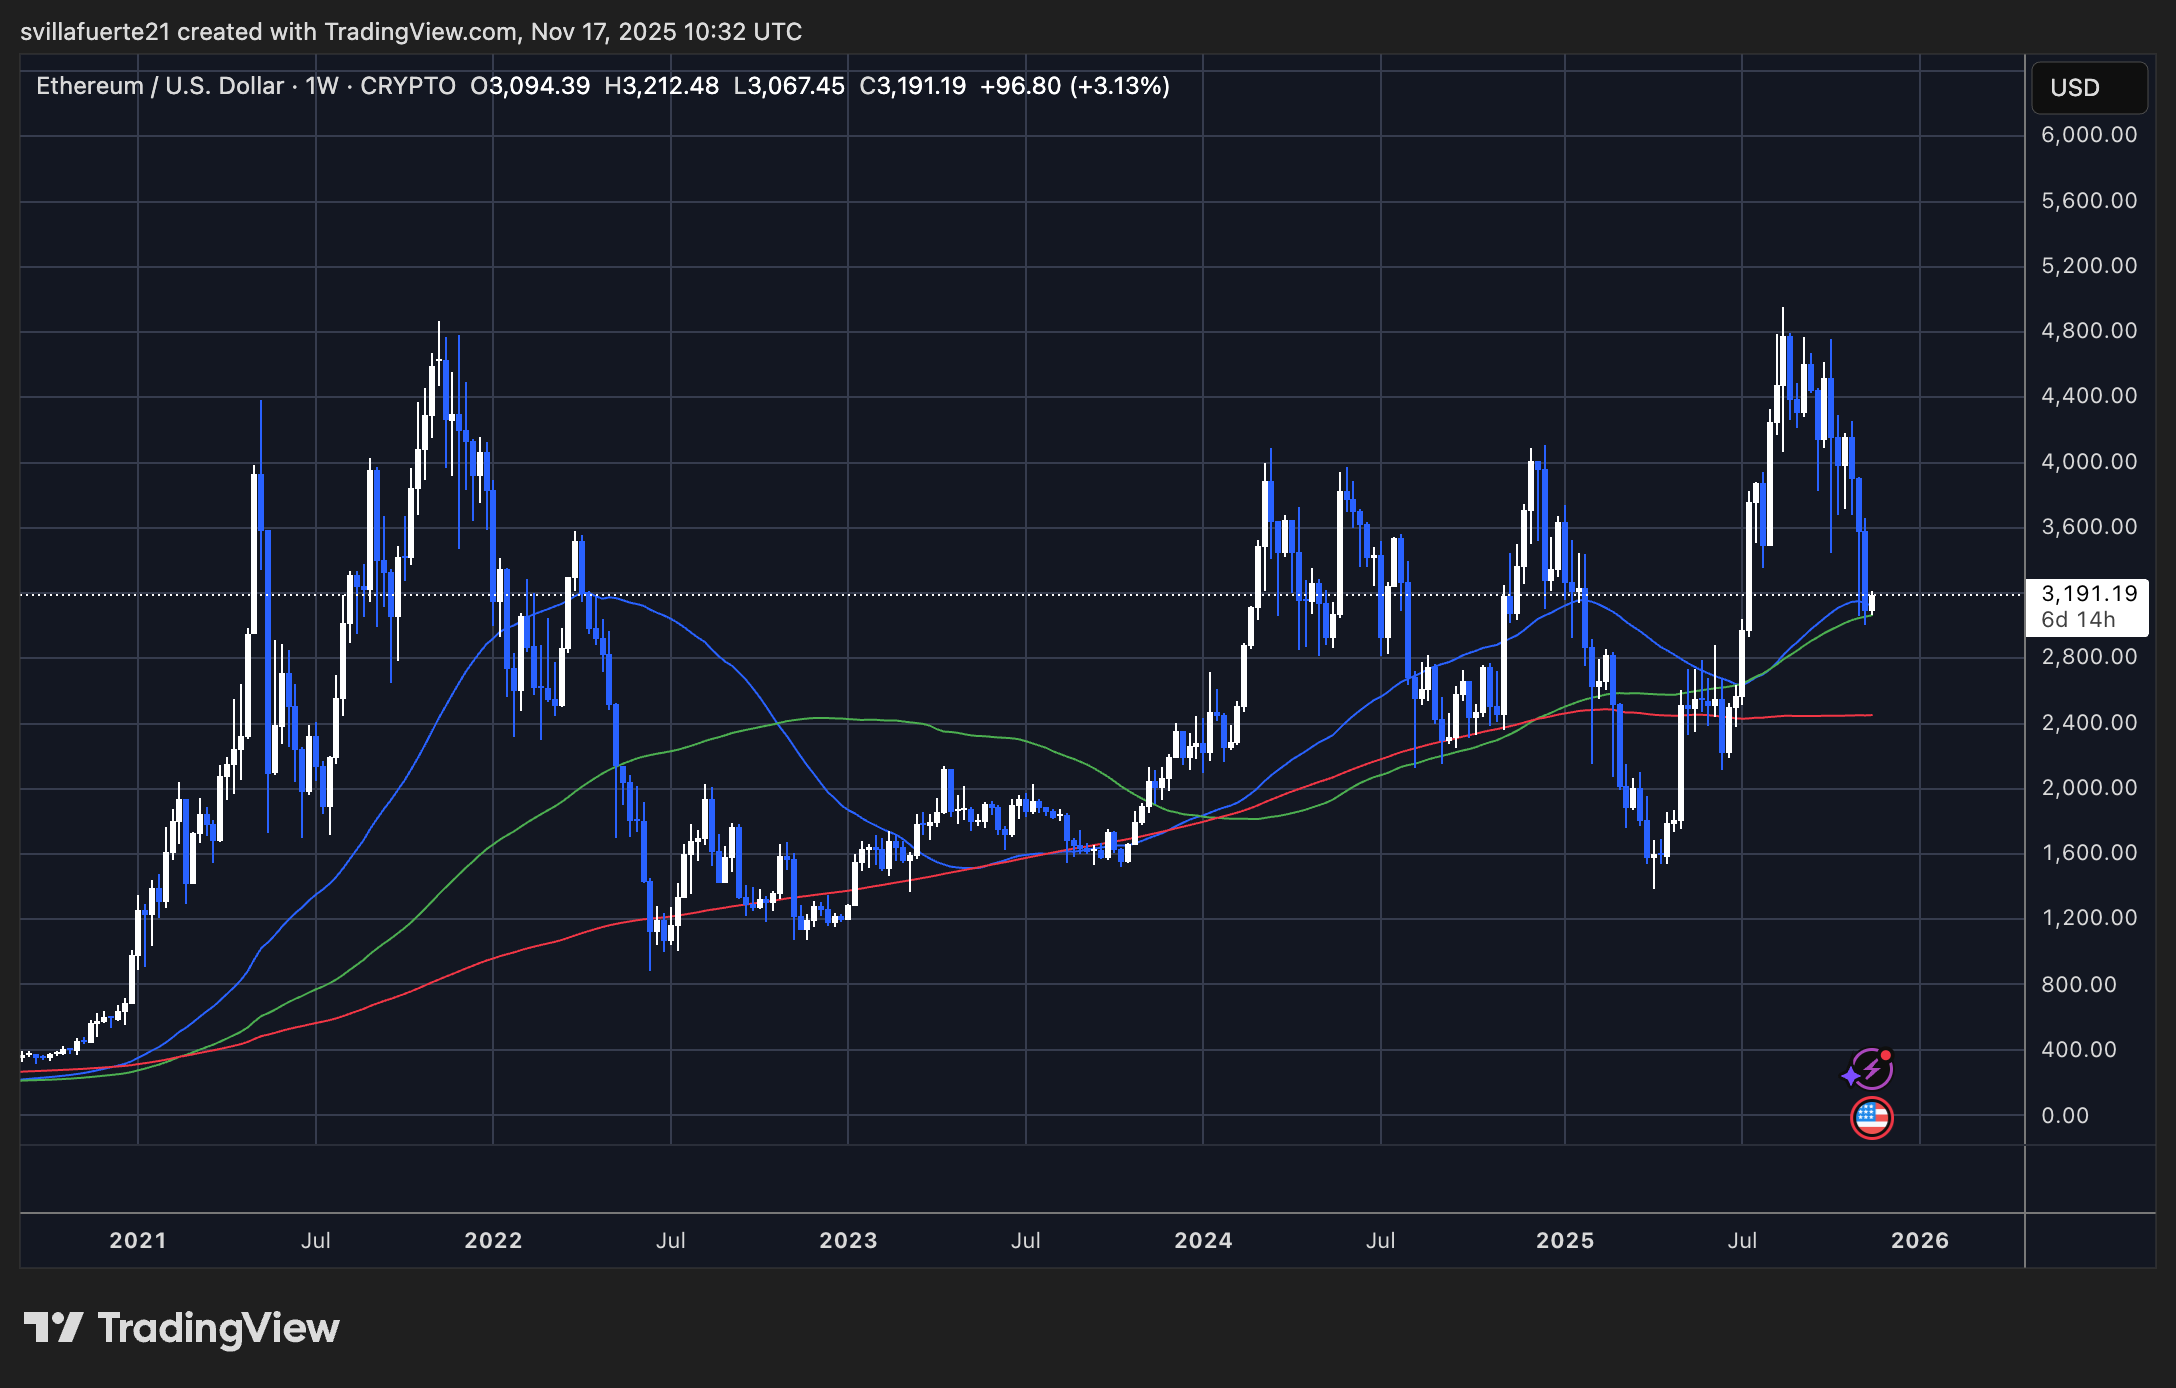
Task: Select the 2024 label on time axis
Action: (x=1203, y=1240)
